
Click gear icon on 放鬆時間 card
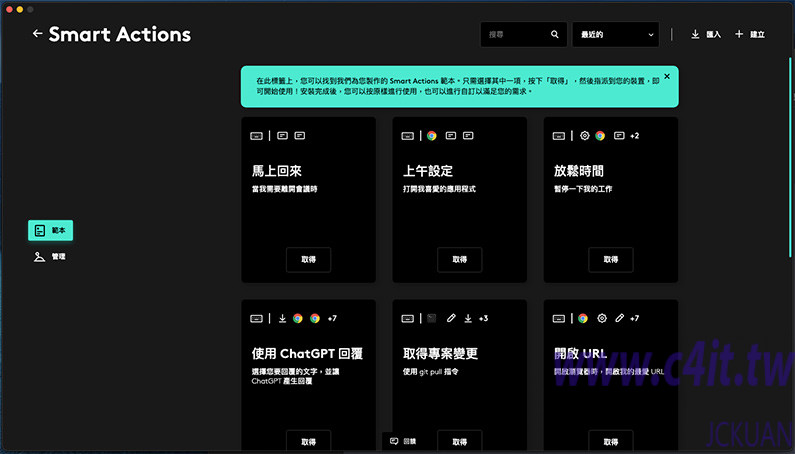[x=585, y=135]
